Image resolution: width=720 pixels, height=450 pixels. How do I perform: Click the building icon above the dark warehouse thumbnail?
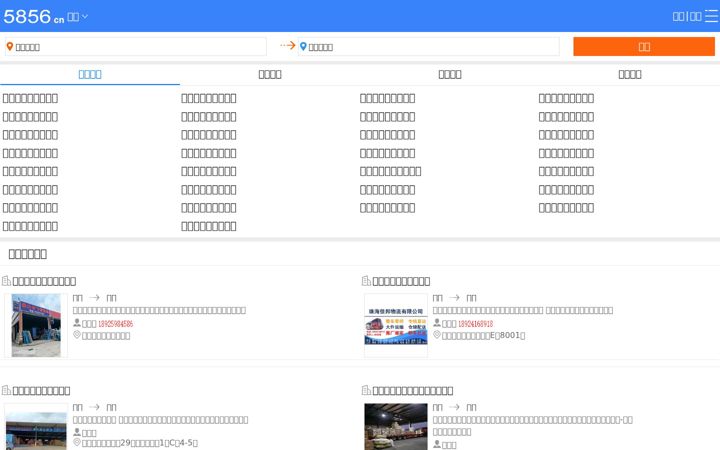pyautogui.click(x=366, y=390)
